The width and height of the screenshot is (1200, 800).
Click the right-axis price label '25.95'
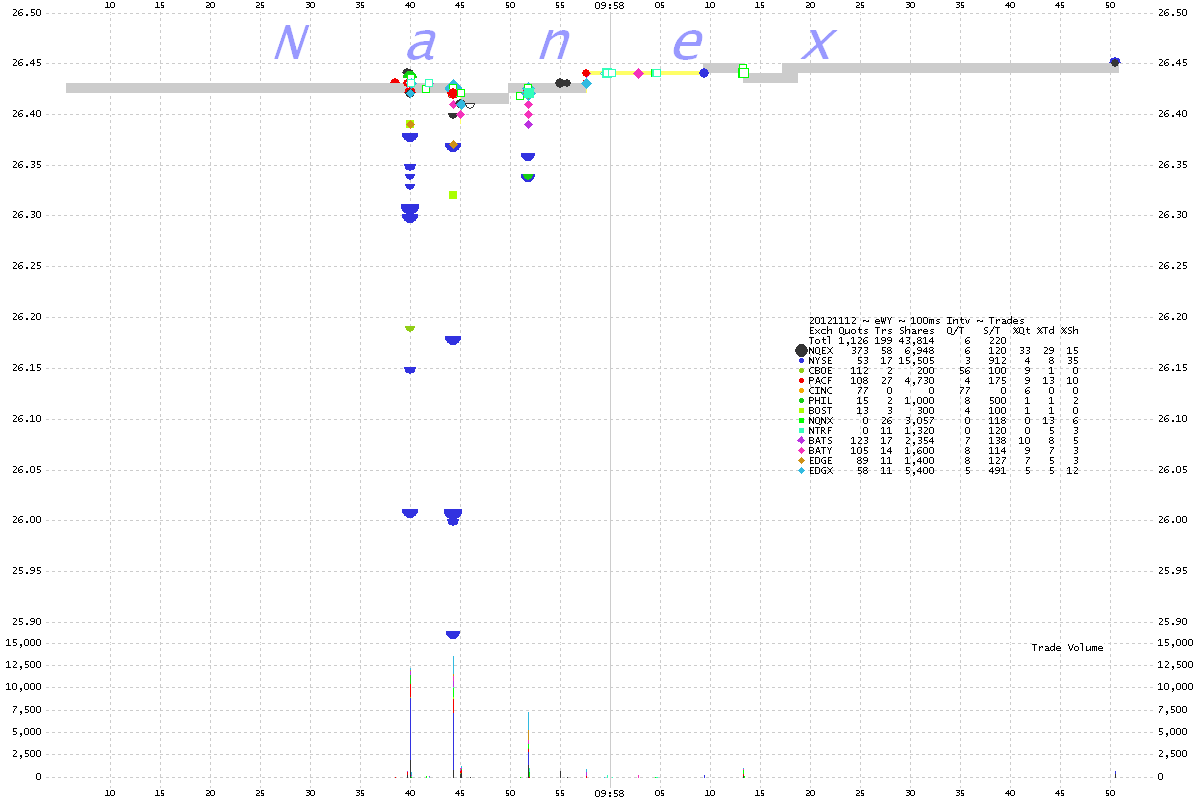(1173, 571)
